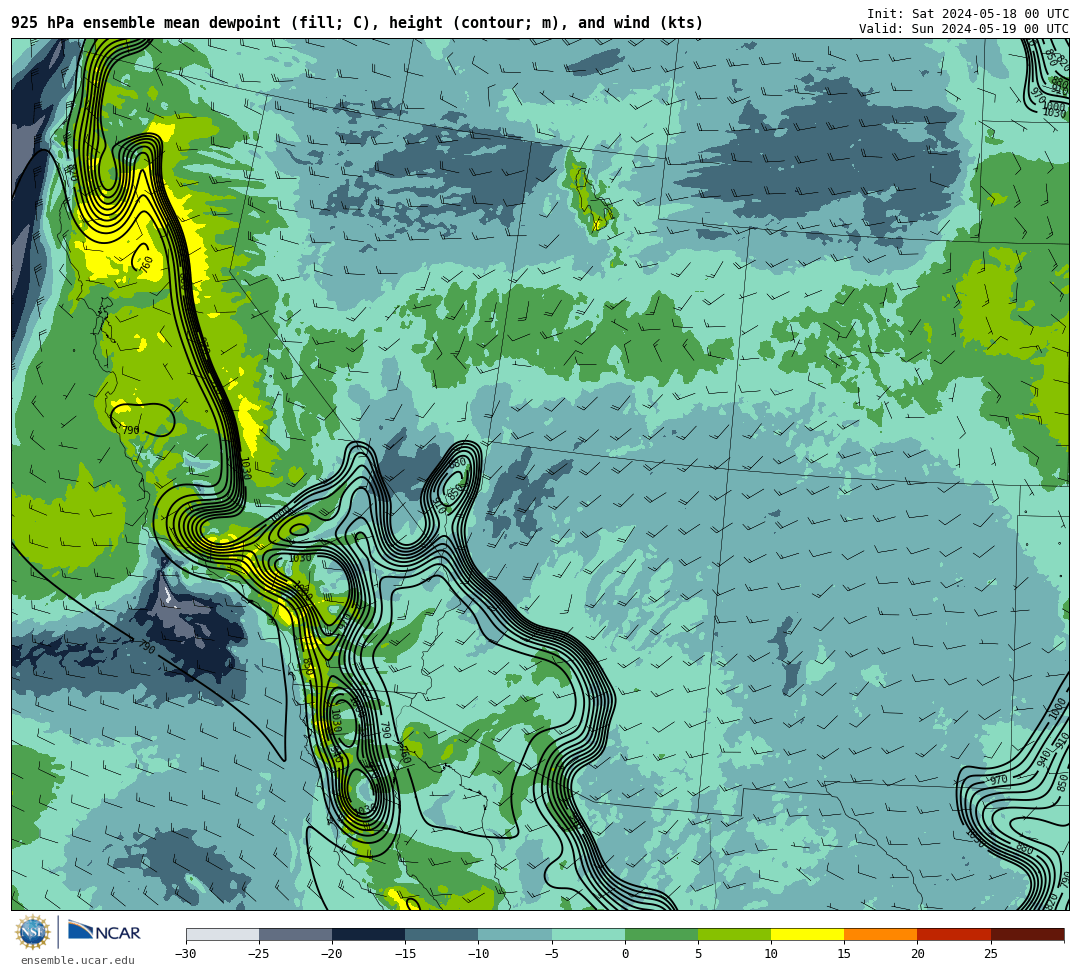This screenshot has height=973, width=1080.
Task: Click the 'Valid: Sun 2024-05-19 00 UTC' text
Action: (x=964, y=28)
